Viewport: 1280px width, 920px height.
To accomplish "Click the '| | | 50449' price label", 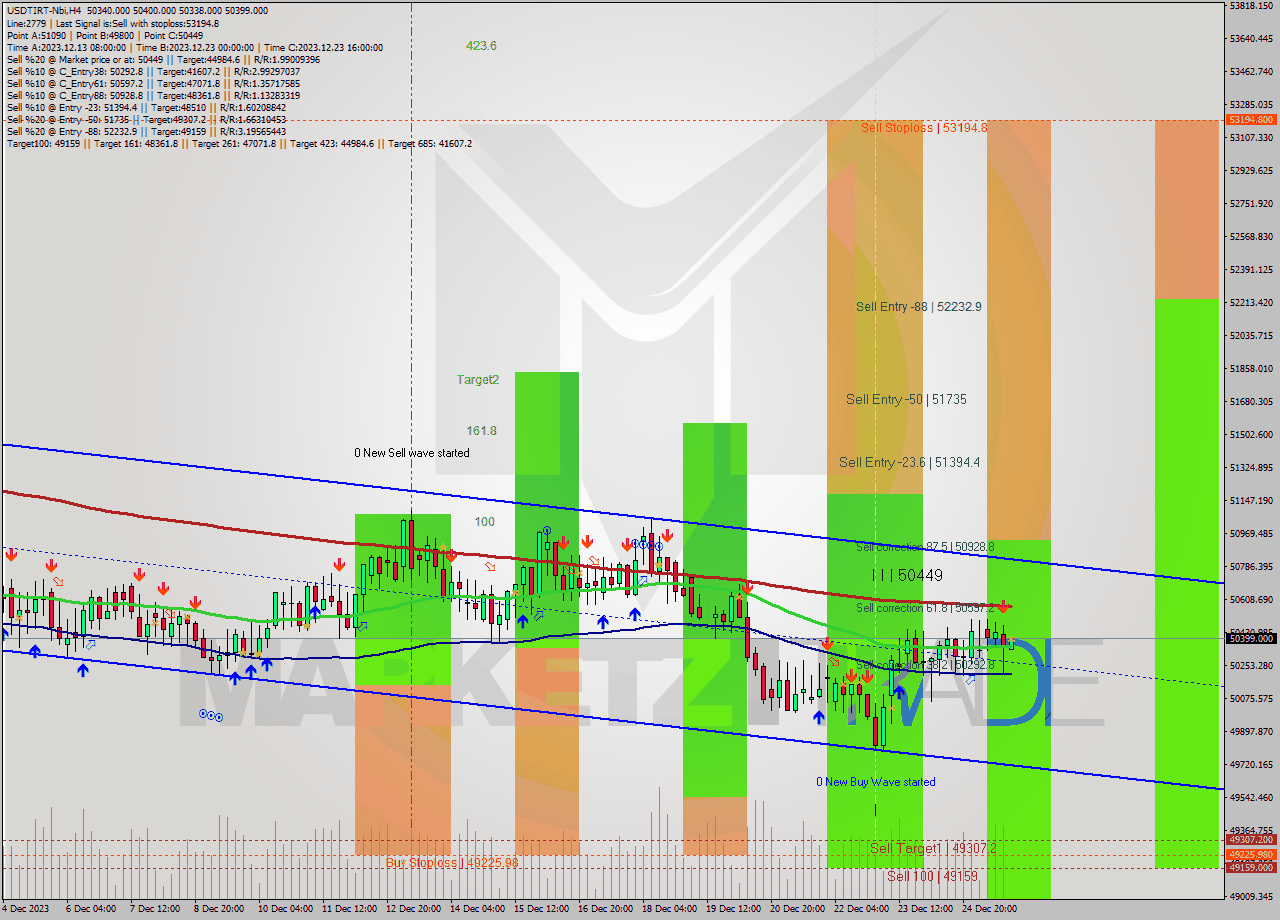I will click(907, 576).
